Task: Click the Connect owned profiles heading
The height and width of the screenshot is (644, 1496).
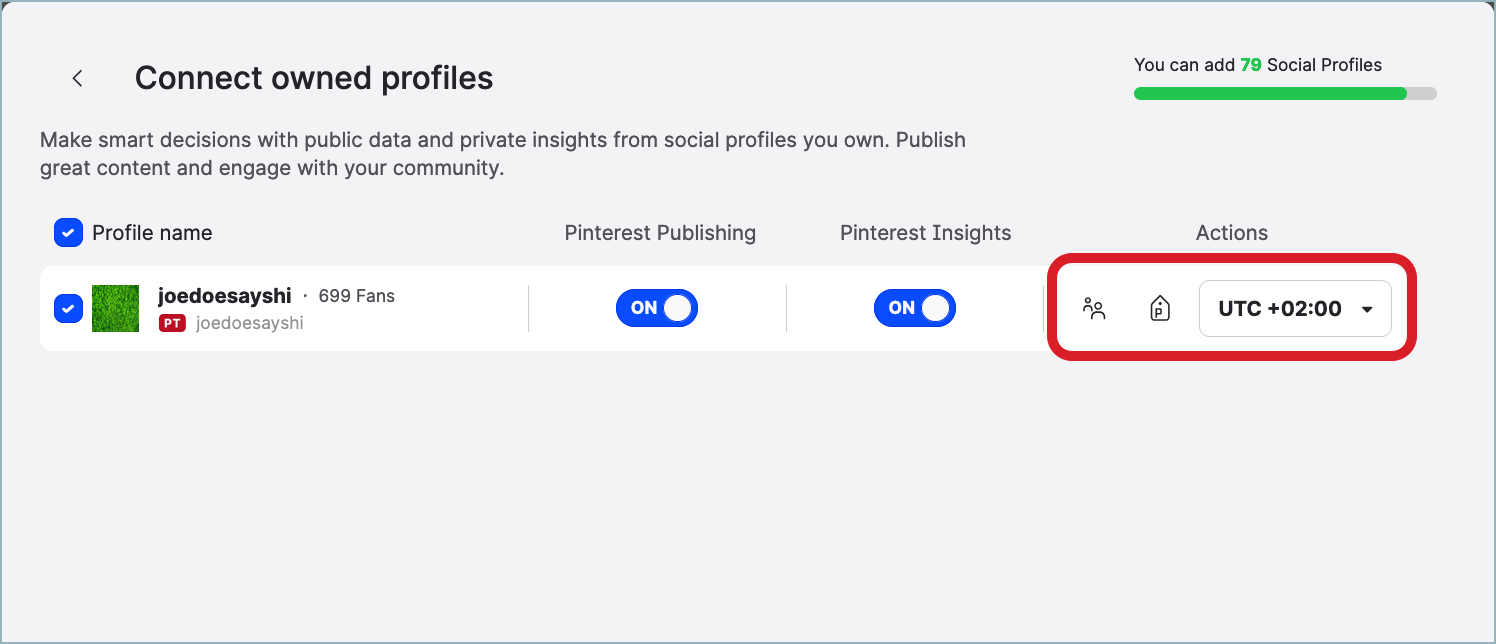Action: (x=314, y=78)
